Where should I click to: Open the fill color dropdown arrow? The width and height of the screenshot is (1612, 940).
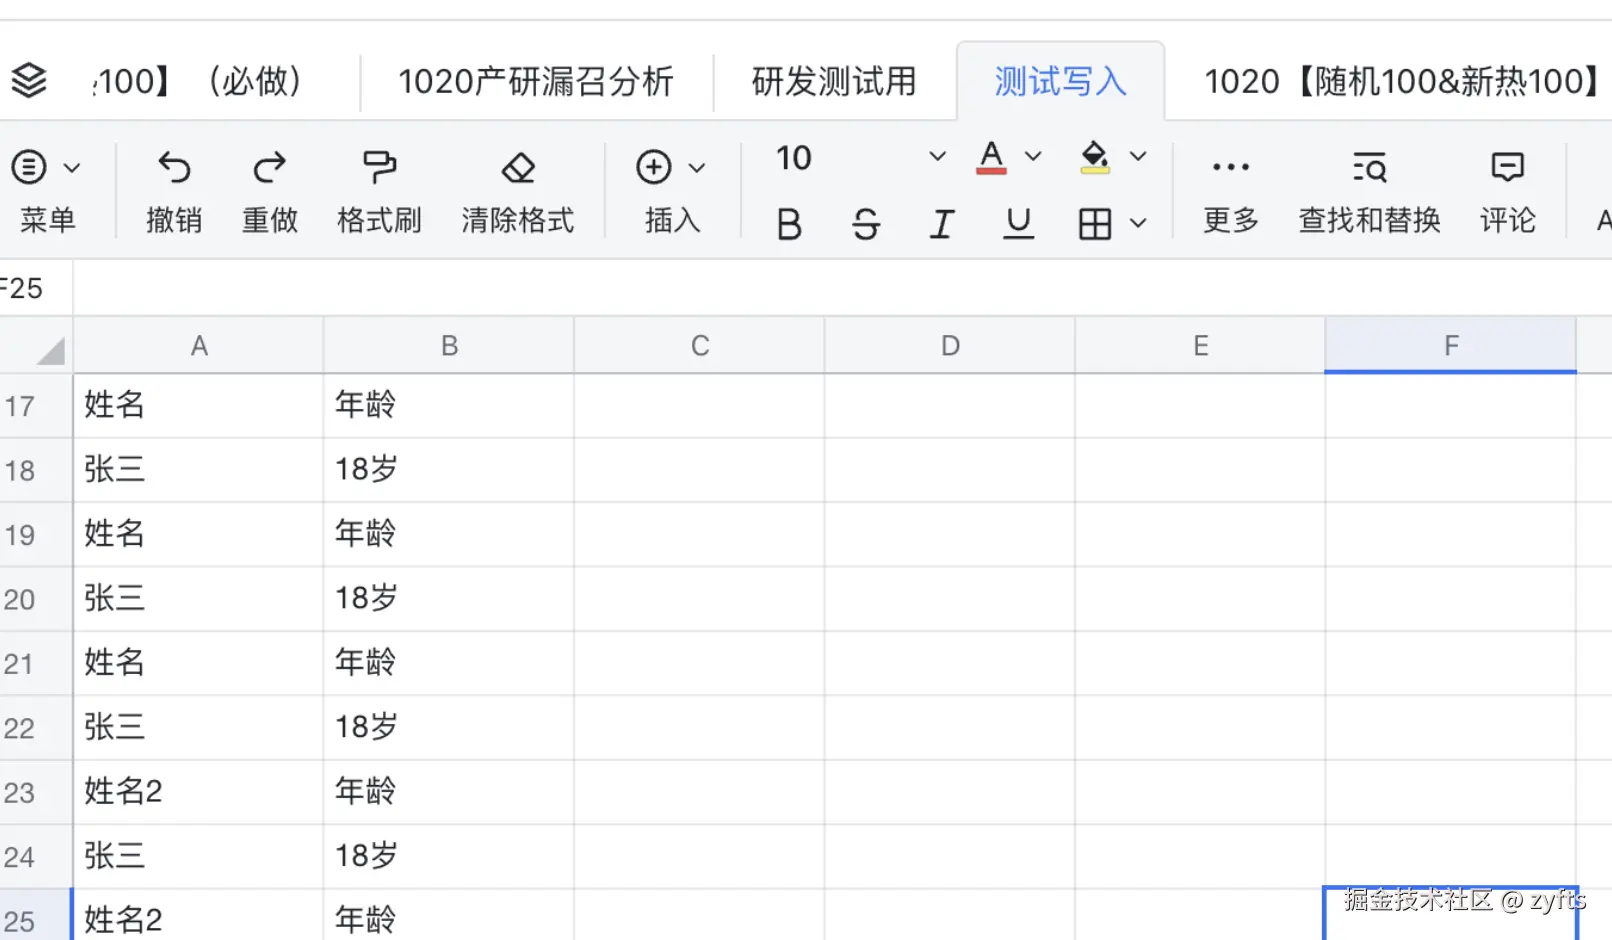coord(1139,157)
